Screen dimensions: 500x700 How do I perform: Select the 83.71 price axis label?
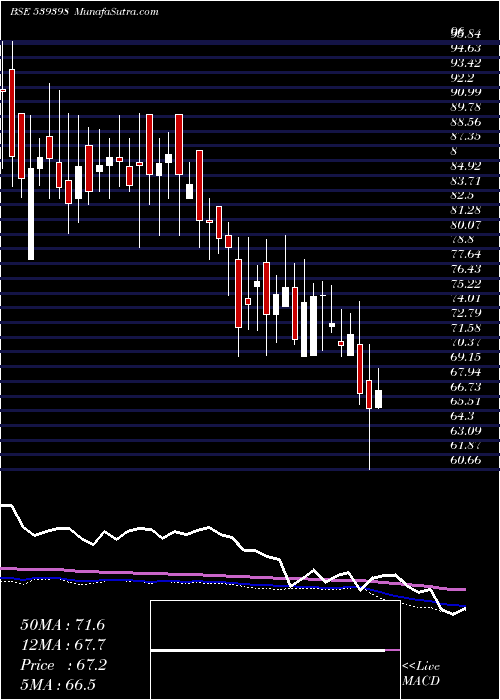pos(466,181)
